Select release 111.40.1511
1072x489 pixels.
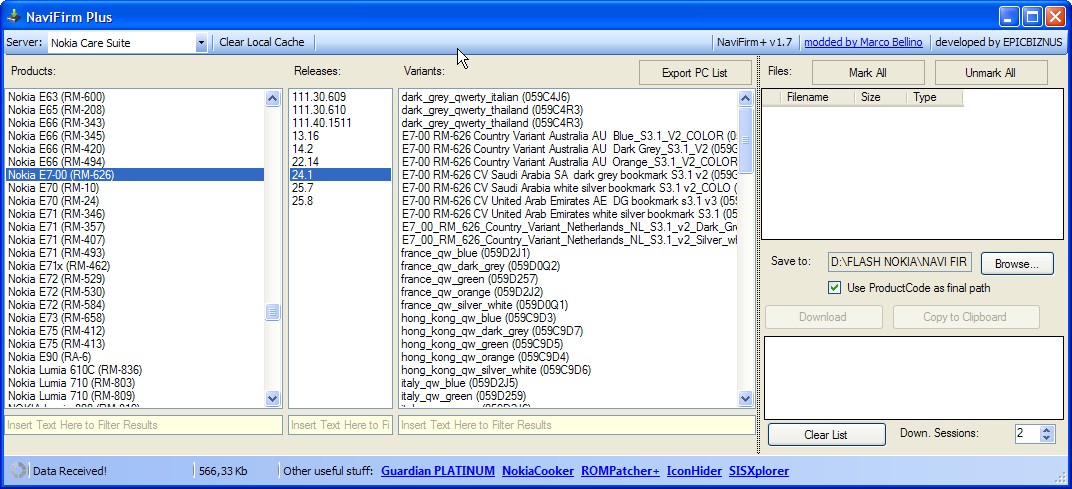[340, 123]
